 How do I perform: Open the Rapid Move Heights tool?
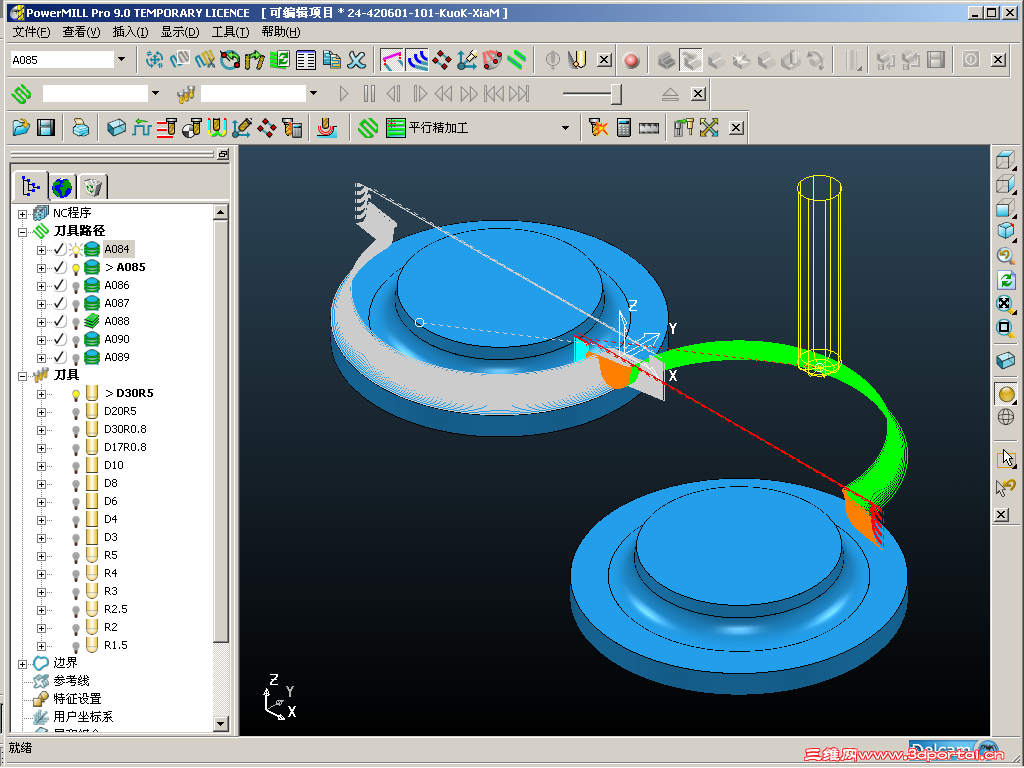tap(167, 127)
